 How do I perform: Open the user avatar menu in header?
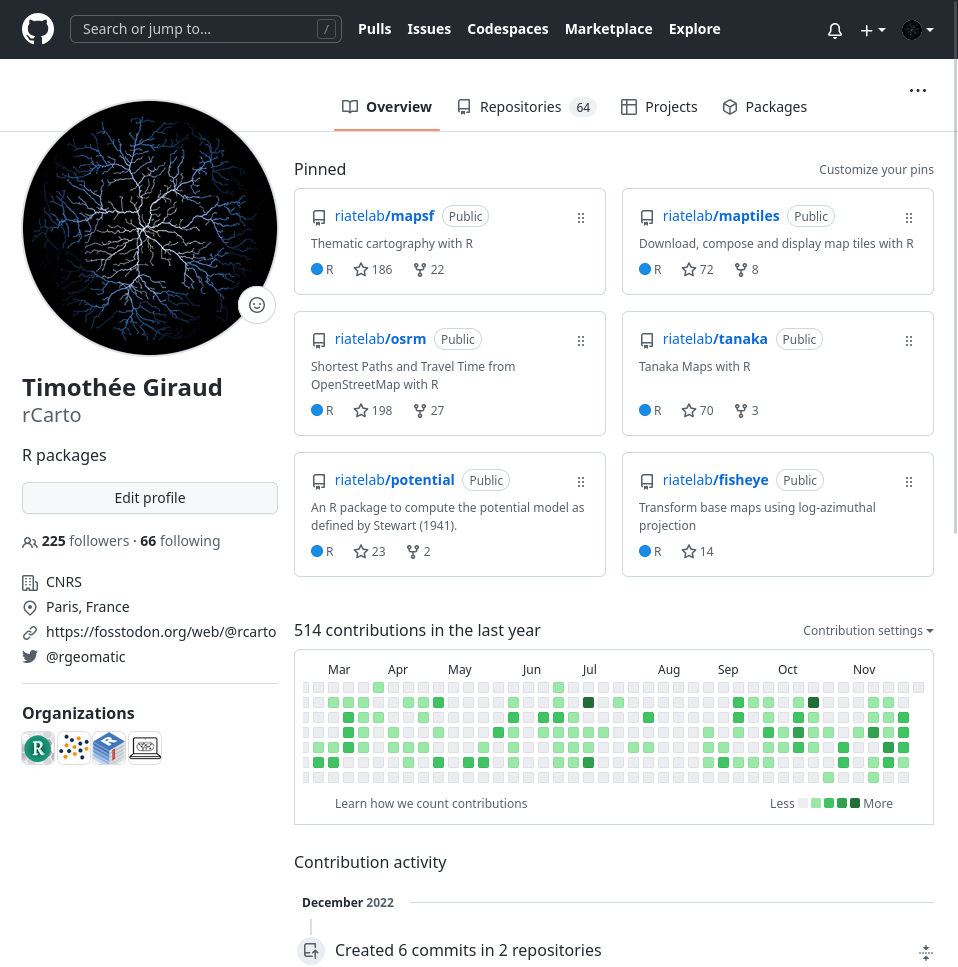coord(917,30)
